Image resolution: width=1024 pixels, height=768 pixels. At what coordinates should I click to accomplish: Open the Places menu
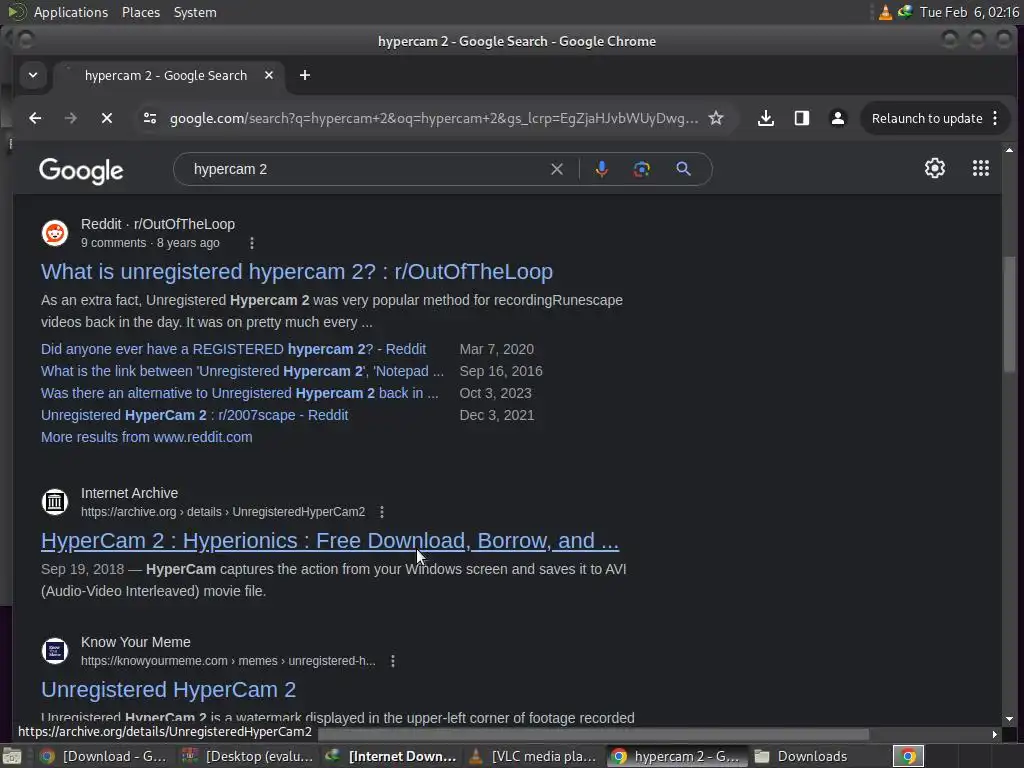point(140,12)
